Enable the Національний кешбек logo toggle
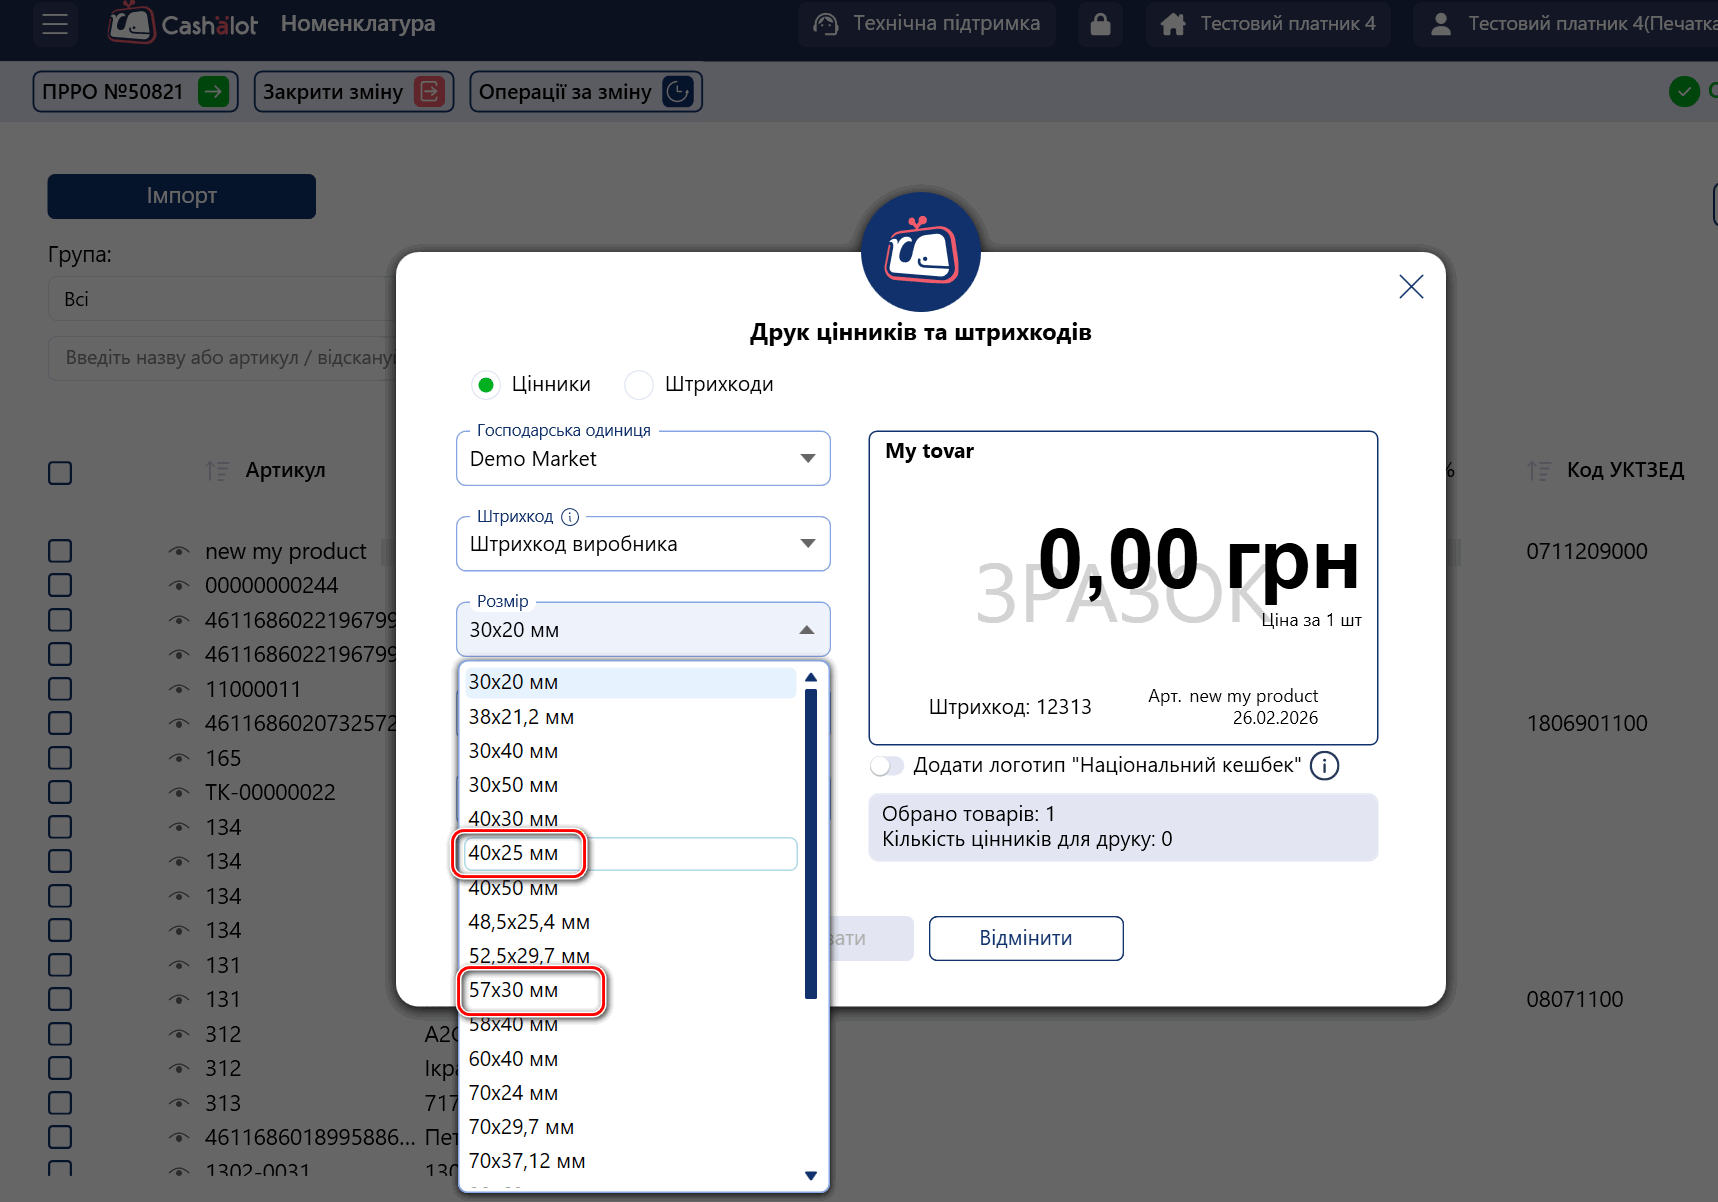This screenshot has width=1718, height=1202. click(x=887, y=766)
